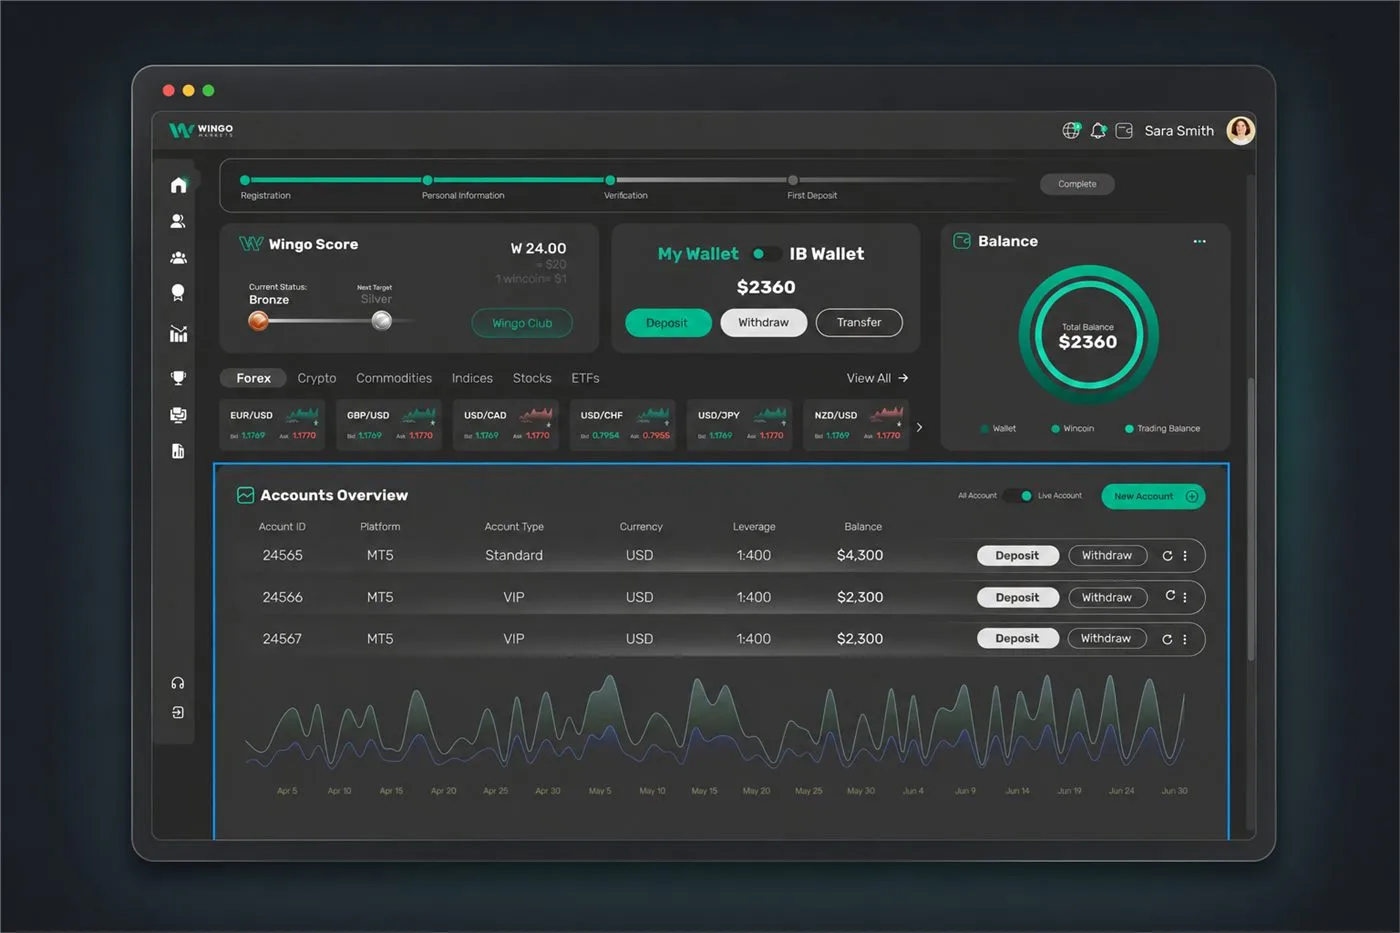Withdraw from account 24565

click(x=1107, y=556)
